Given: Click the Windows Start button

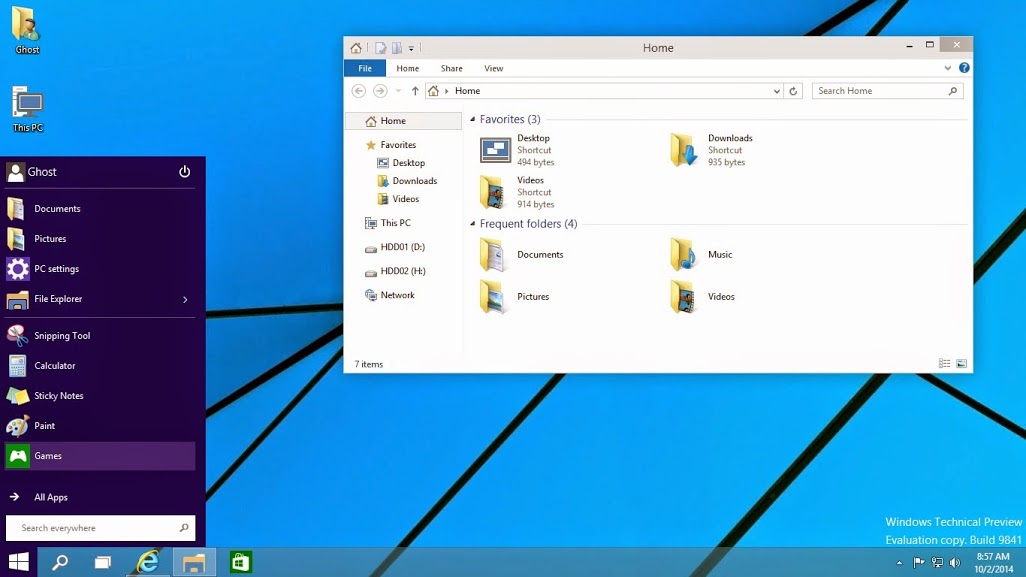Looking at the screenshot, I should tap(18, 562).
